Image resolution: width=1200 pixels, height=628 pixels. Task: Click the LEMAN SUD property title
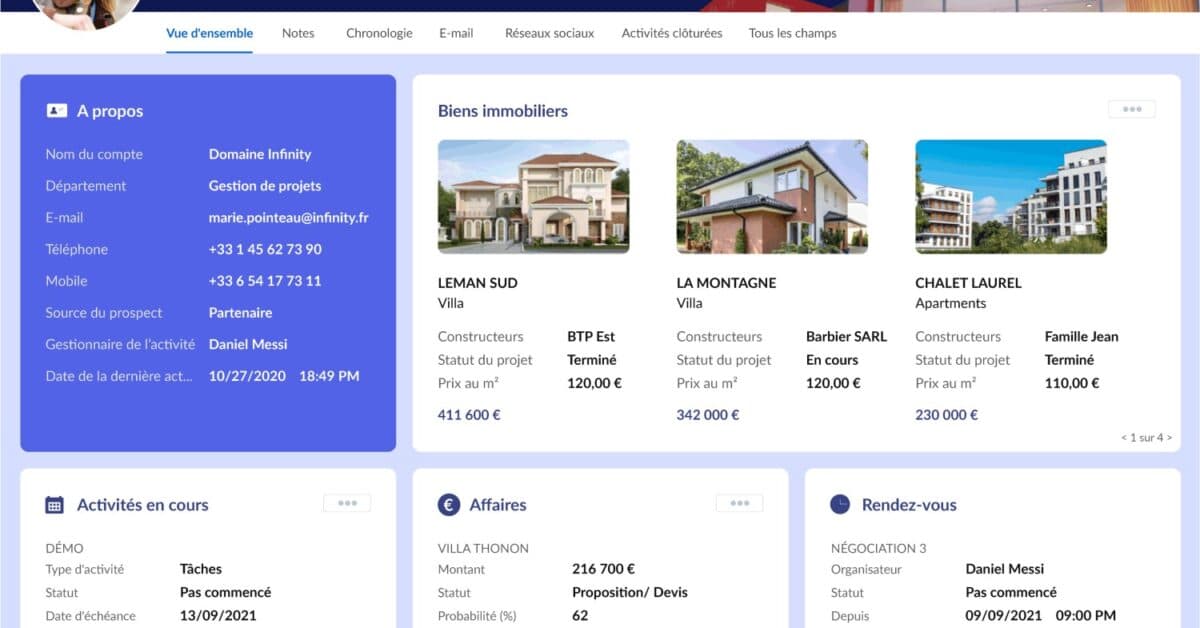click(x=478, y=283)
